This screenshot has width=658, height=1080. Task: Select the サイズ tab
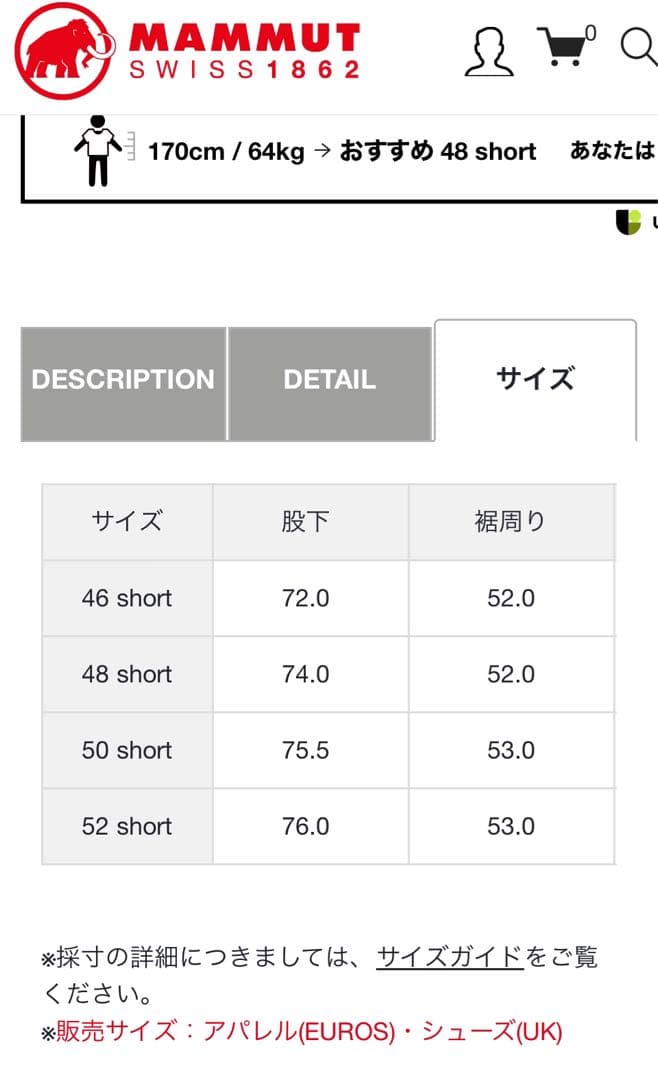coord(536,380)
